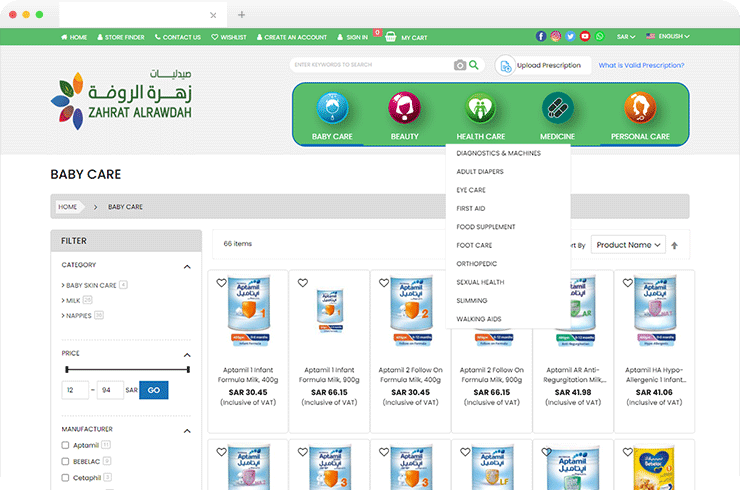Open What is Valid Prescription link
Image resolution: width=740 pixels, height=490 pixels.
pos(641,65)
